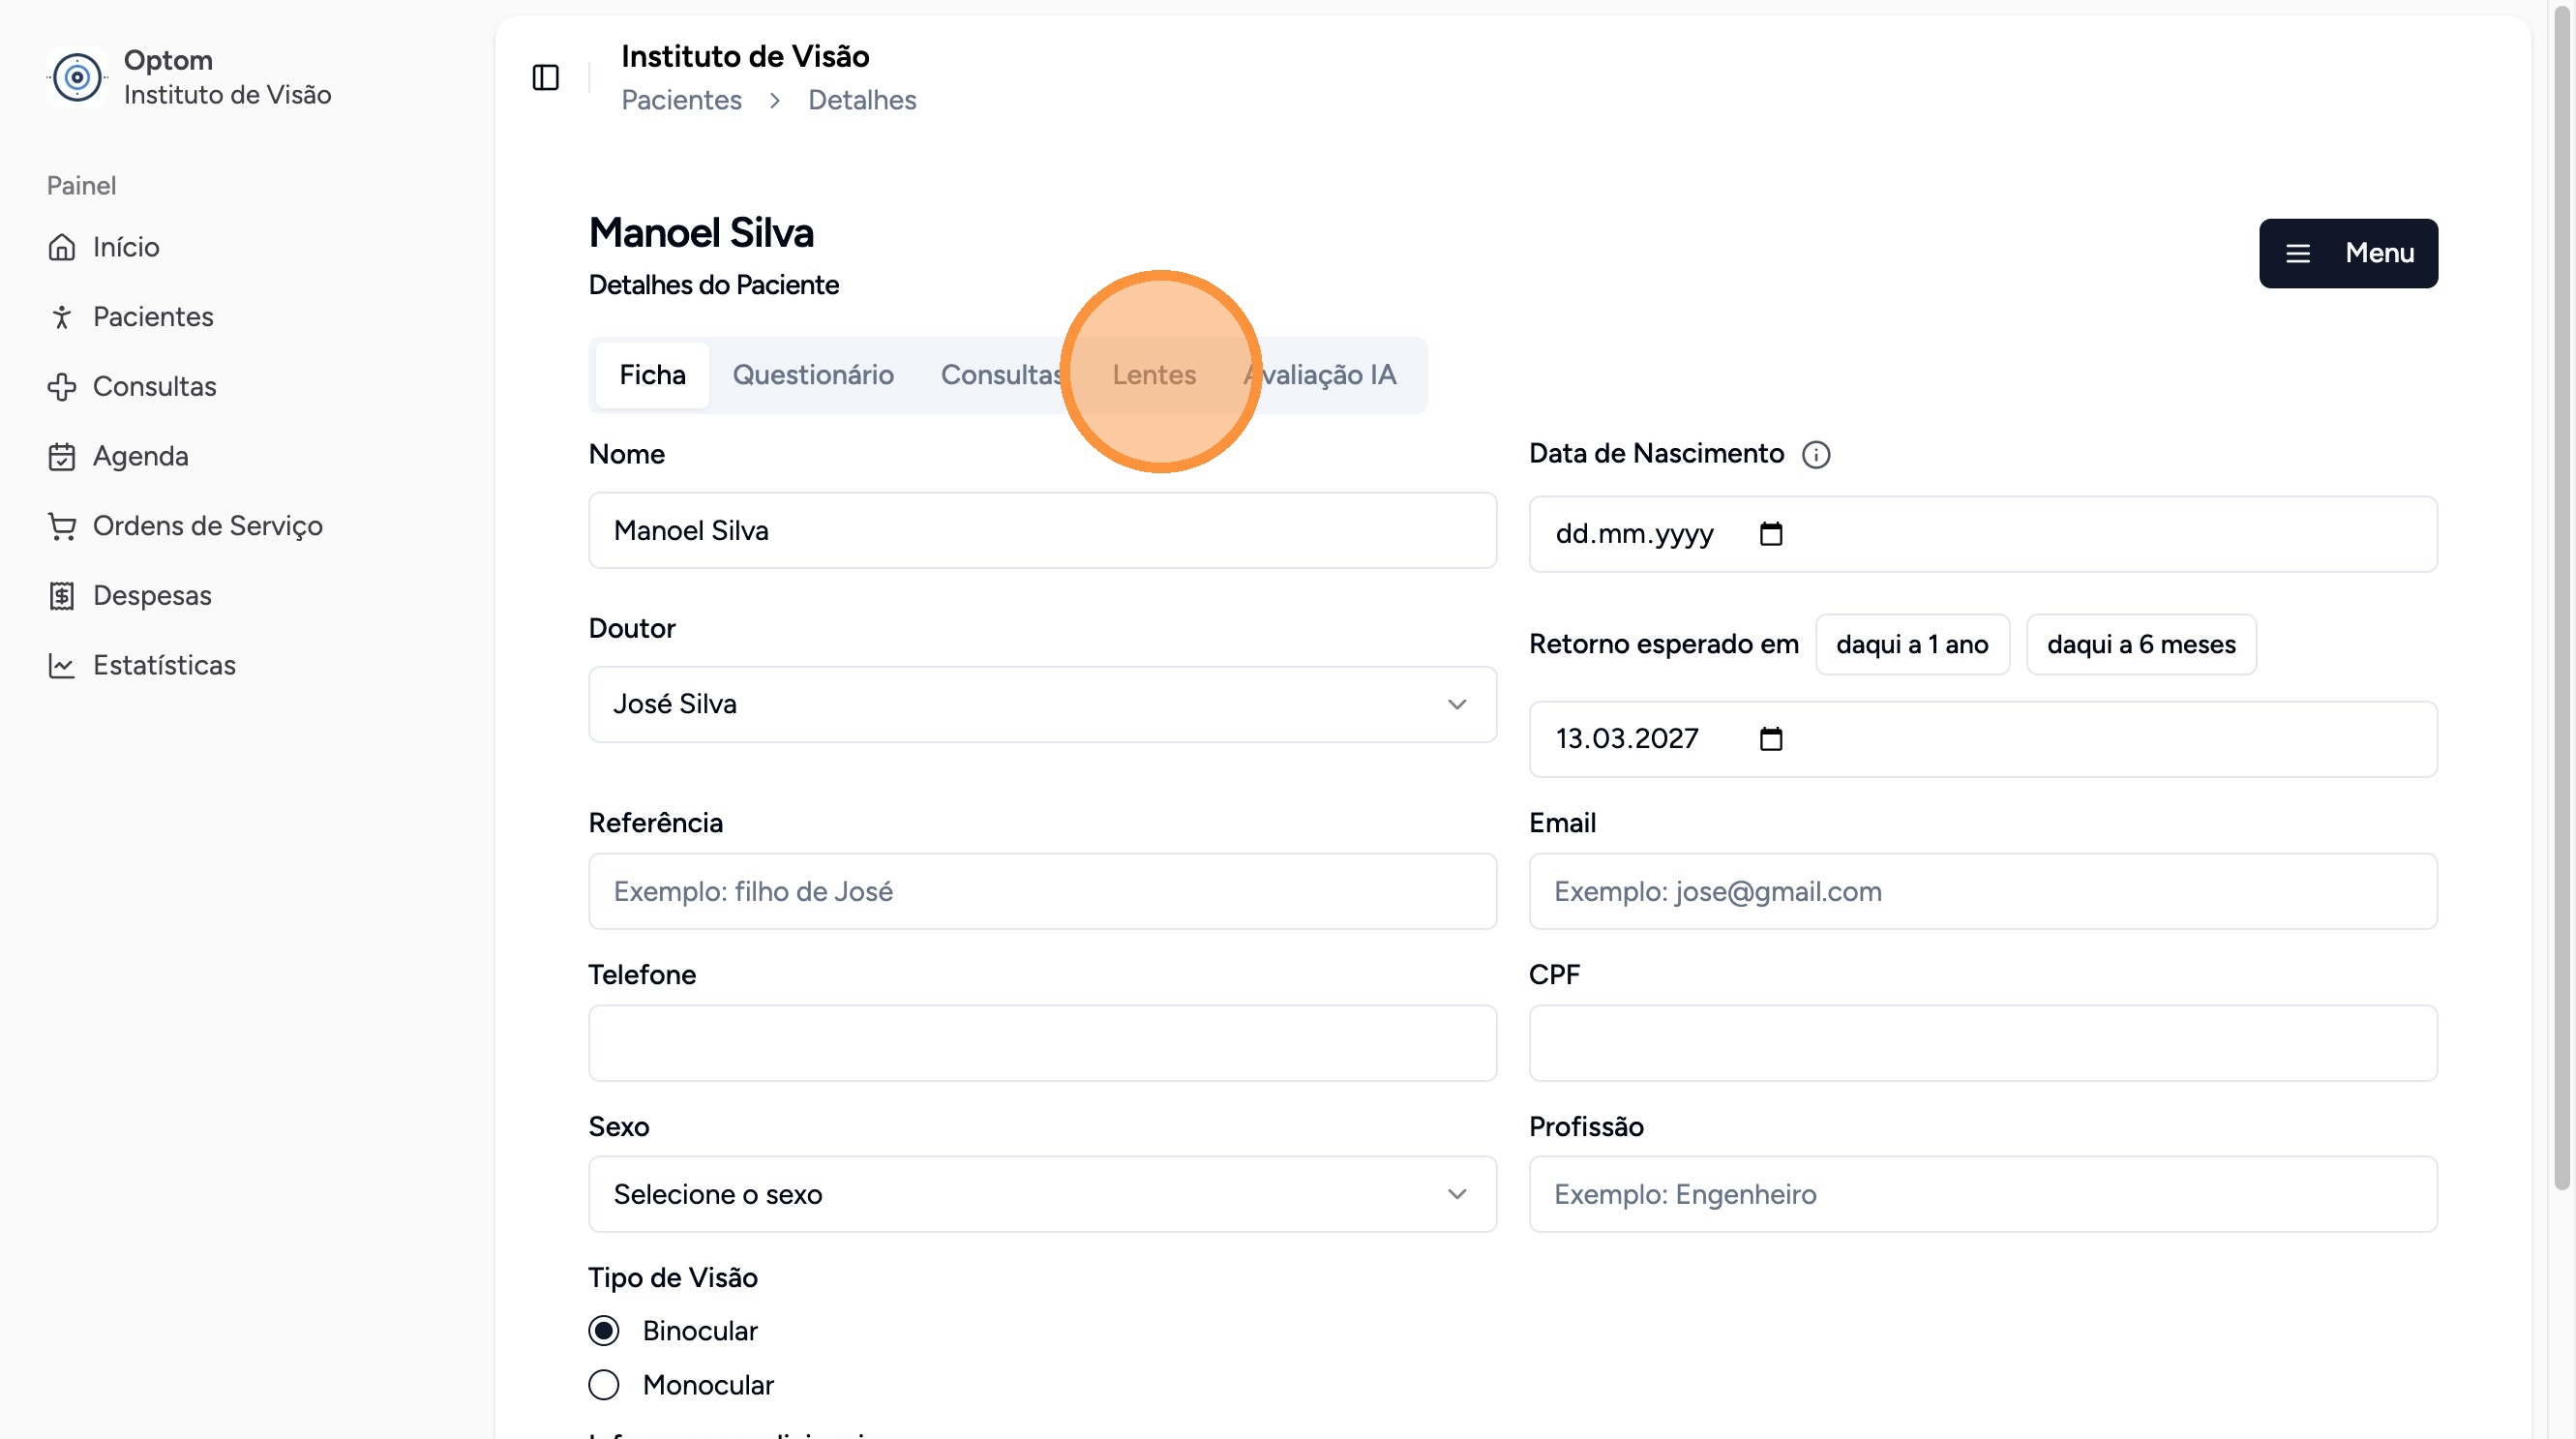Open calendar picker for return date
The height and width of the screenshot is (1439, 2576).
1770,739
